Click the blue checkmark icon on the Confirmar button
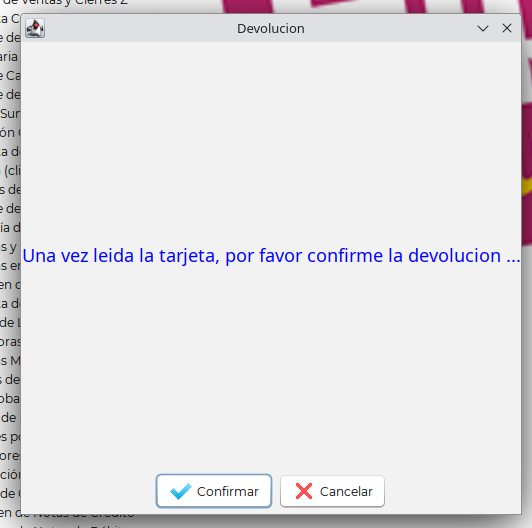The width and height of the screenshot is (532, 528). tap(181, 491)
